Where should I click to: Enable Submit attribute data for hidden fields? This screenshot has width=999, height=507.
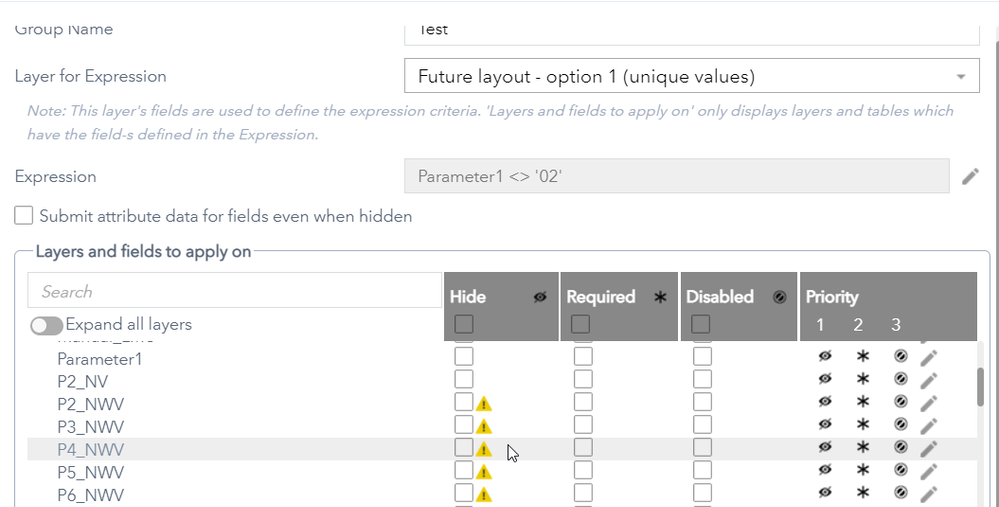click(x=25, y=216)
